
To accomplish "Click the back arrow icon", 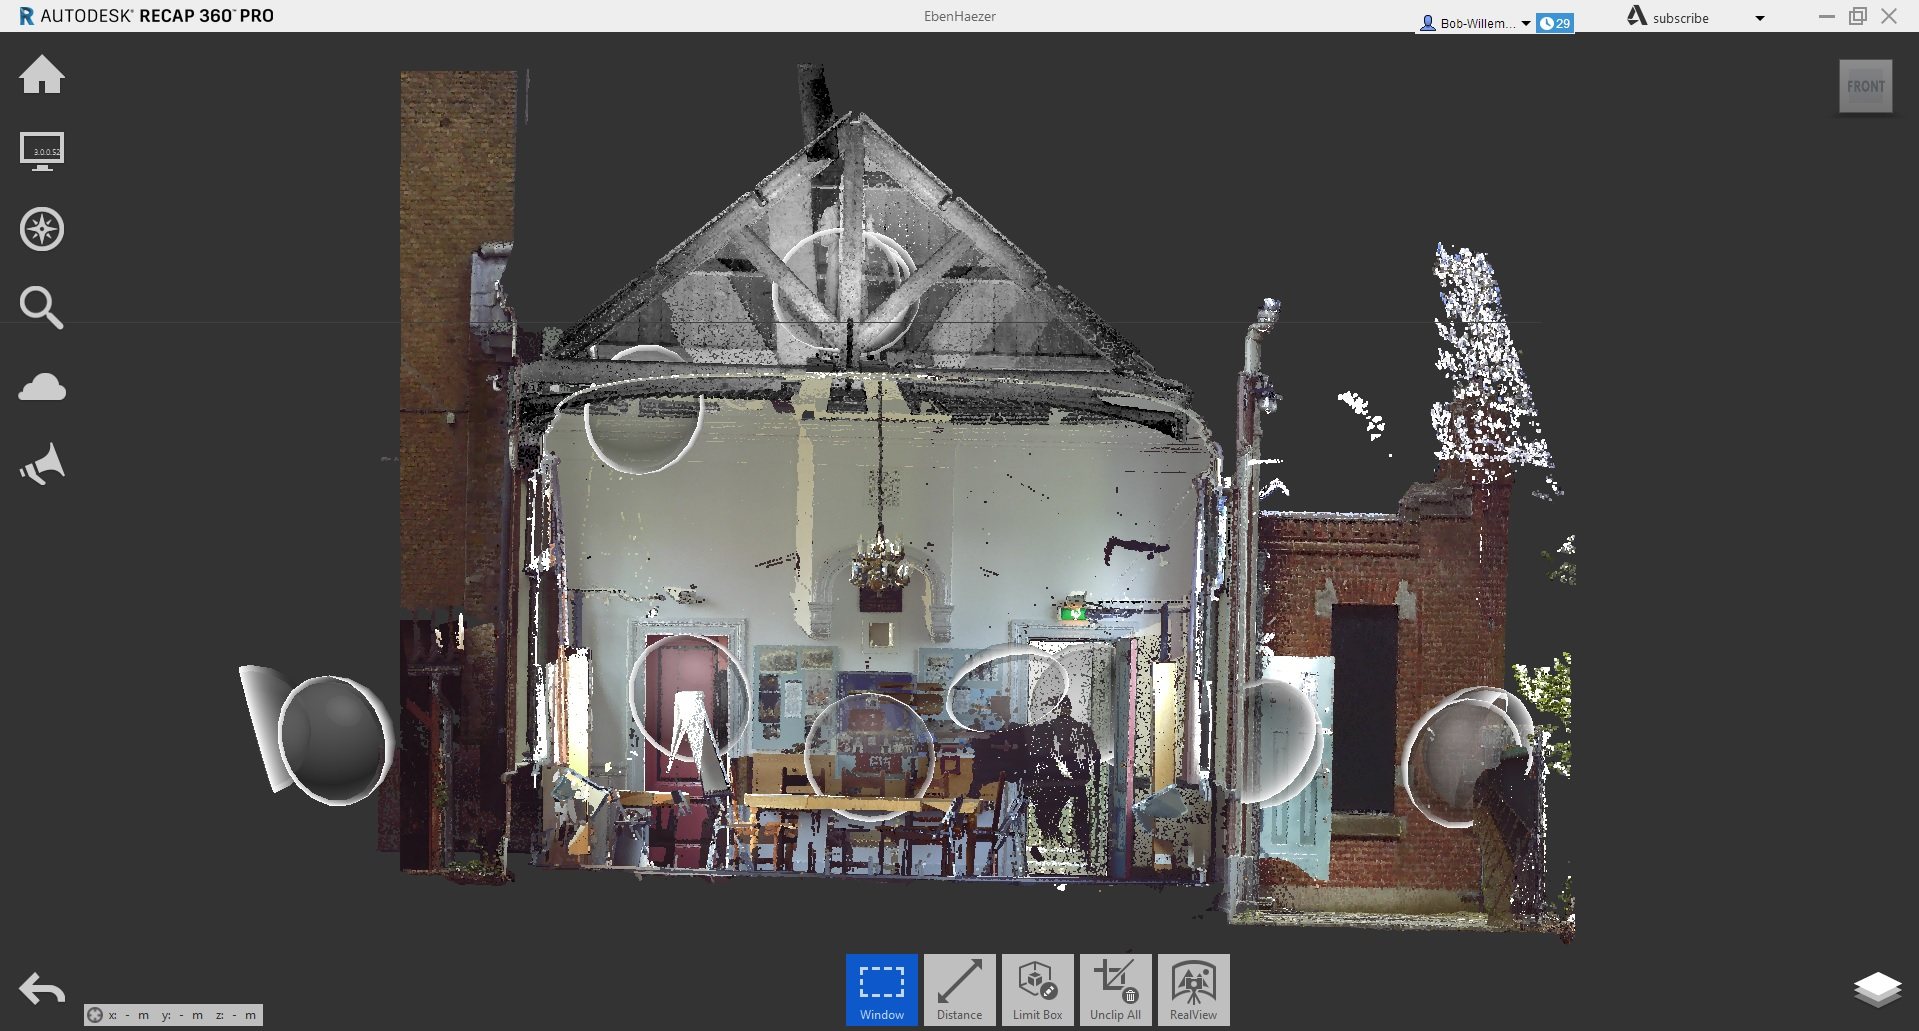I will click(42, 989).
